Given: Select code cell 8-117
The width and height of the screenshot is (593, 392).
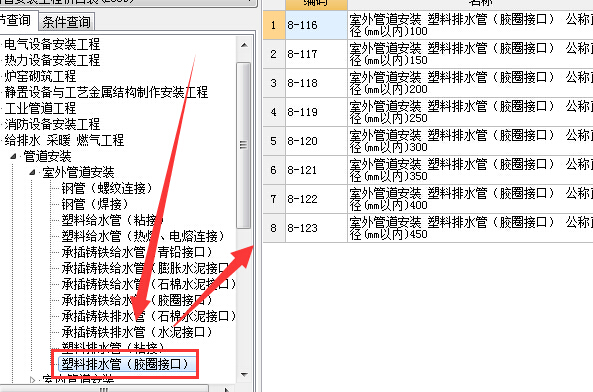Looking at the screenshot, I should coord(316,54).
